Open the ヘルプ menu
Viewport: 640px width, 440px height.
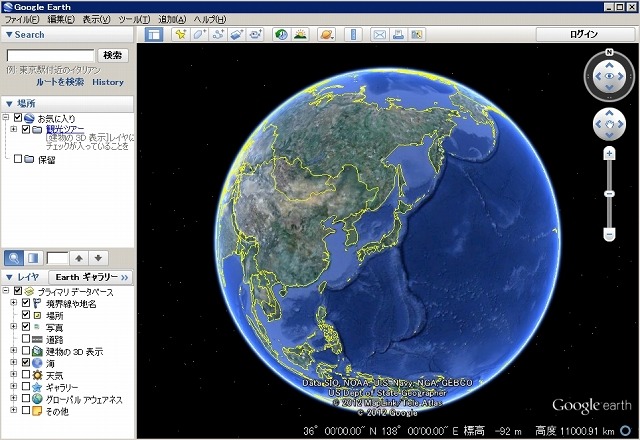(210, 19)
